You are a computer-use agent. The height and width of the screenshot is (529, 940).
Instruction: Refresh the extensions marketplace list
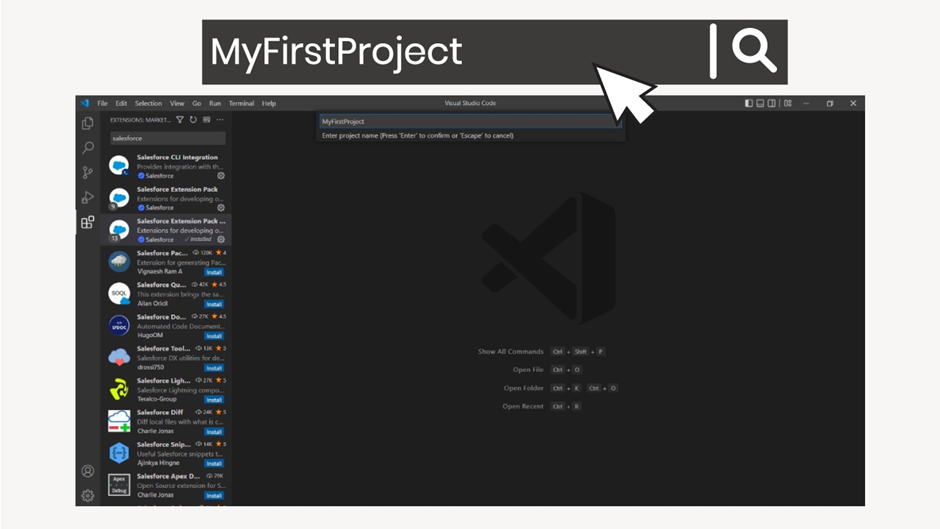coord(193,120)
